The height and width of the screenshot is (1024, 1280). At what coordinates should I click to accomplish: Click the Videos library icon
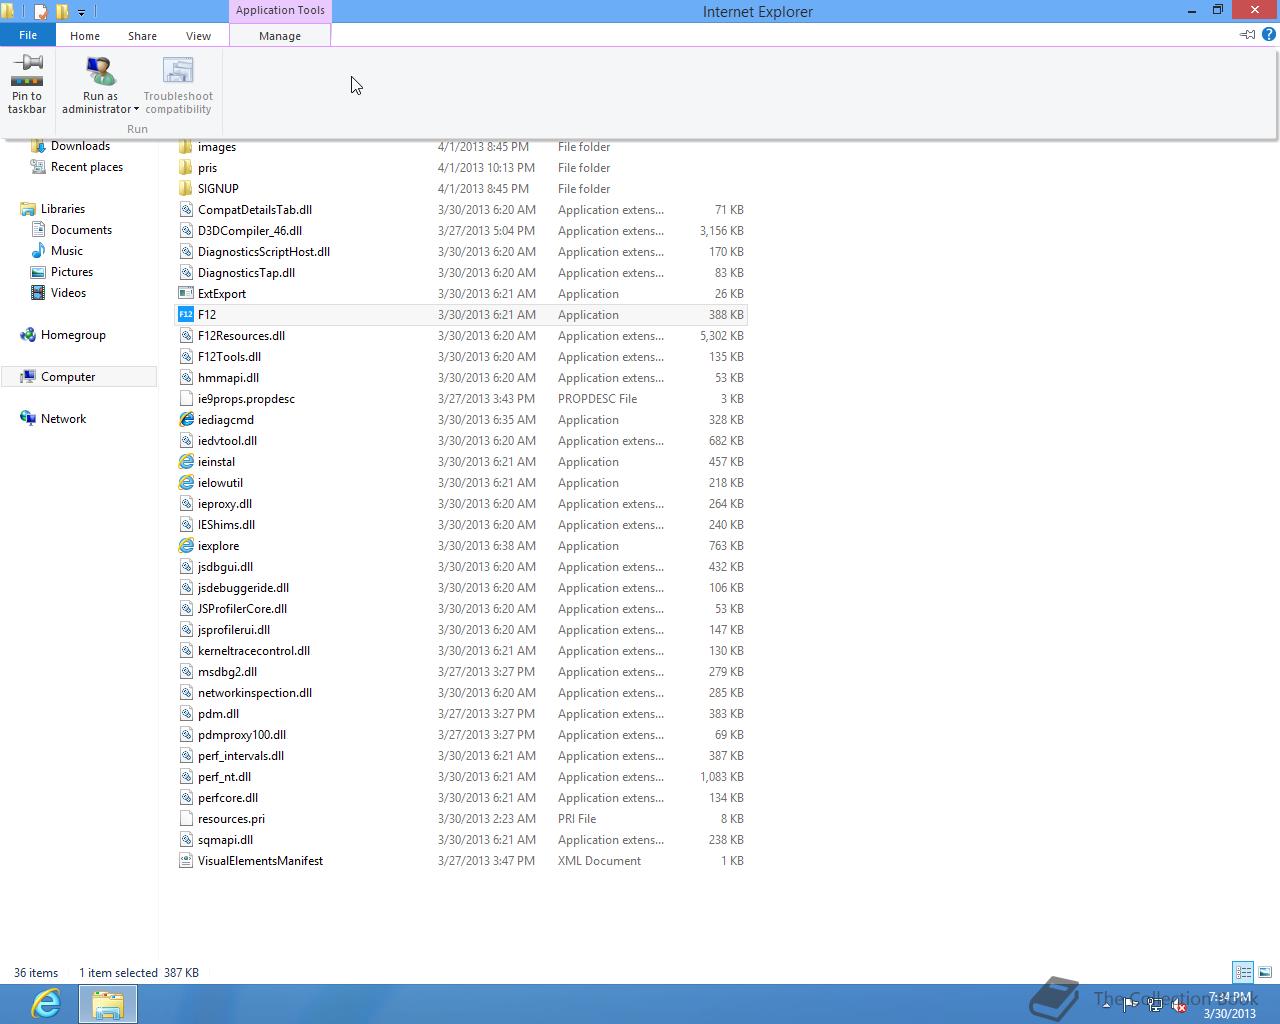[38, 293]
